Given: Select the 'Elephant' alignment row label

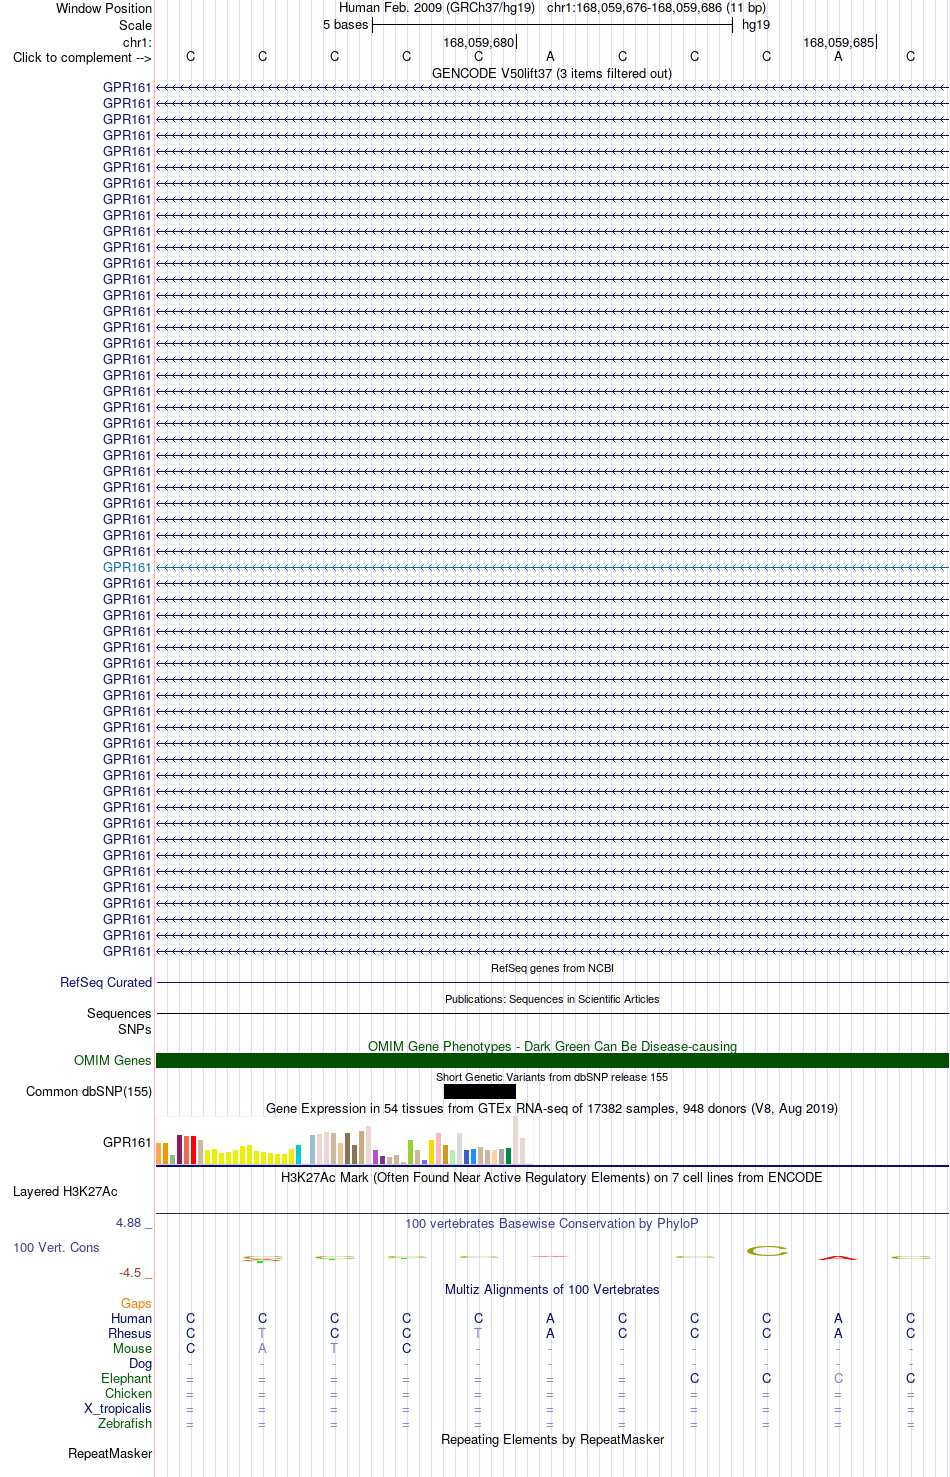Looking at the screenshot, I should (126, 1378).
